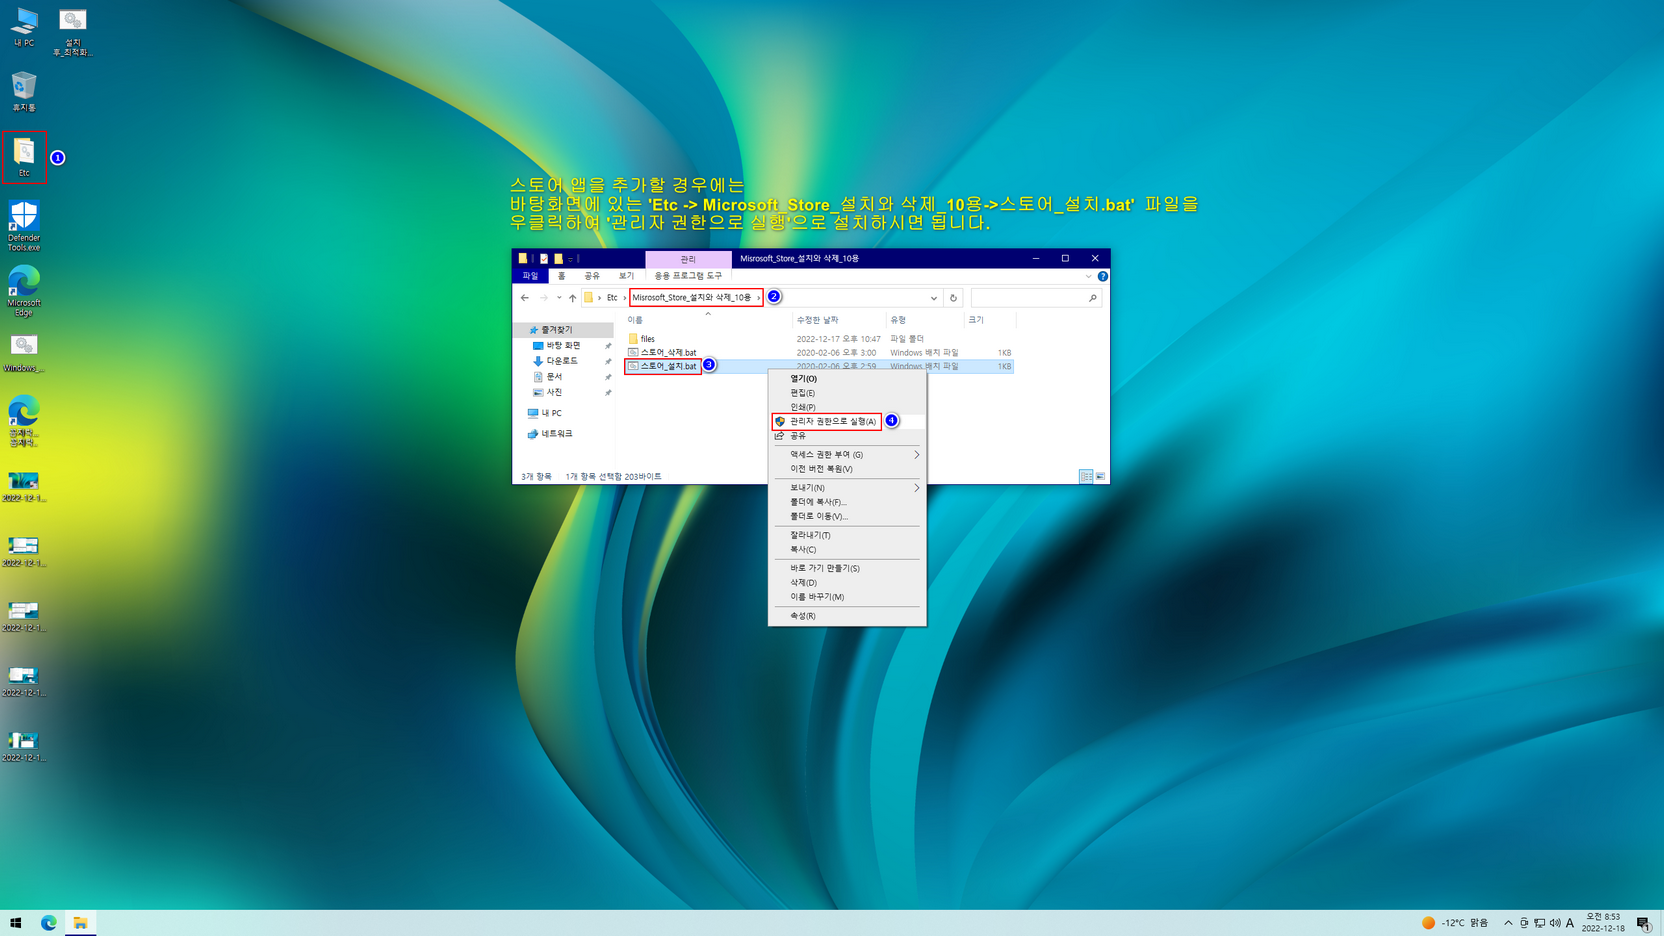Open the recent locations dropdown arrow
The width and height of the screenshot is (1664, 936).
pyautogui.click(x=559, y=298)
